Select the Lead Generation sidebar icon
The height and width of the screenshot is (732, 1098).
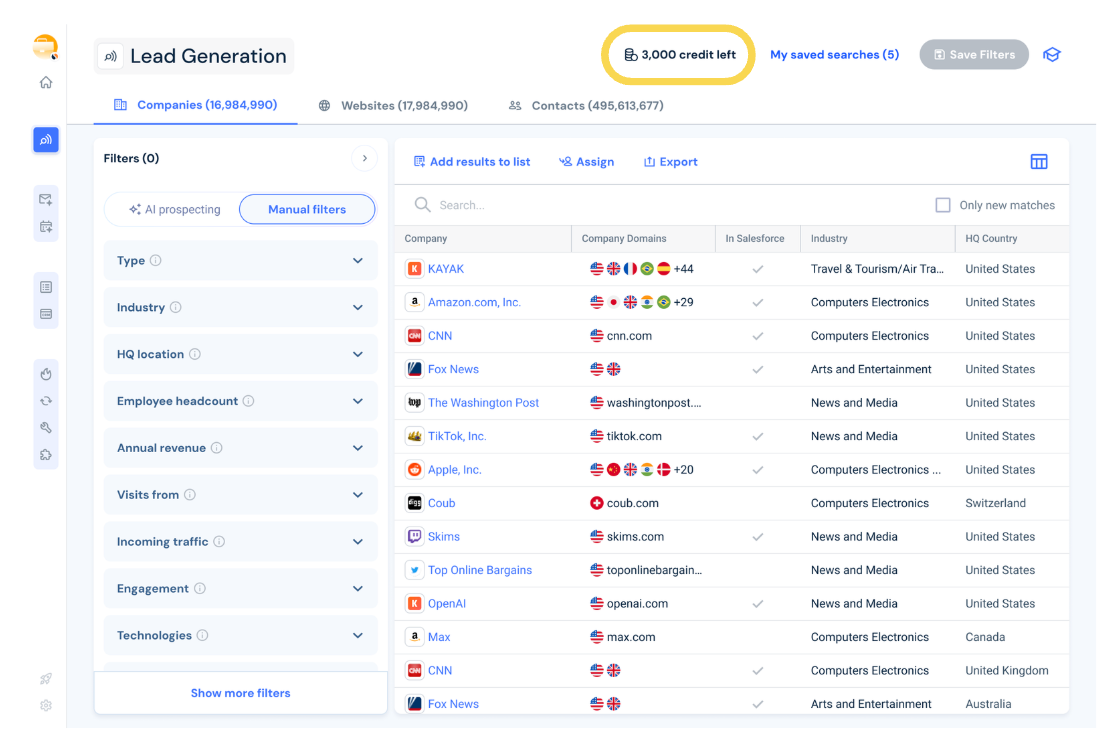(46, 140)
